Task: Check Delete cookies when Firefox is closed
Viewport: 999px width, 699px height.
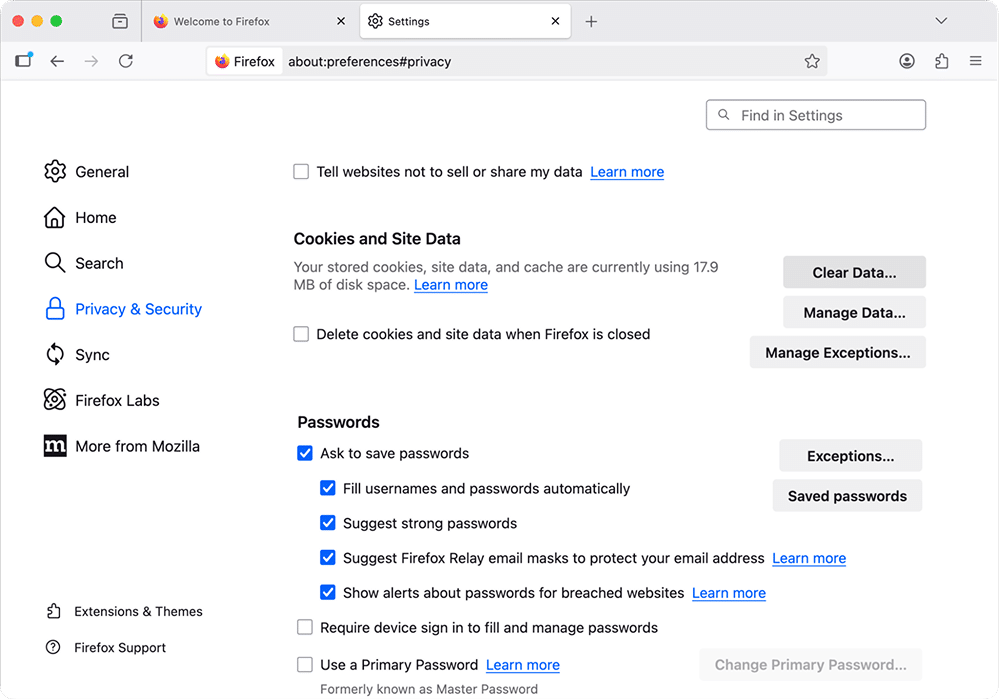Action: pos(301,334)
